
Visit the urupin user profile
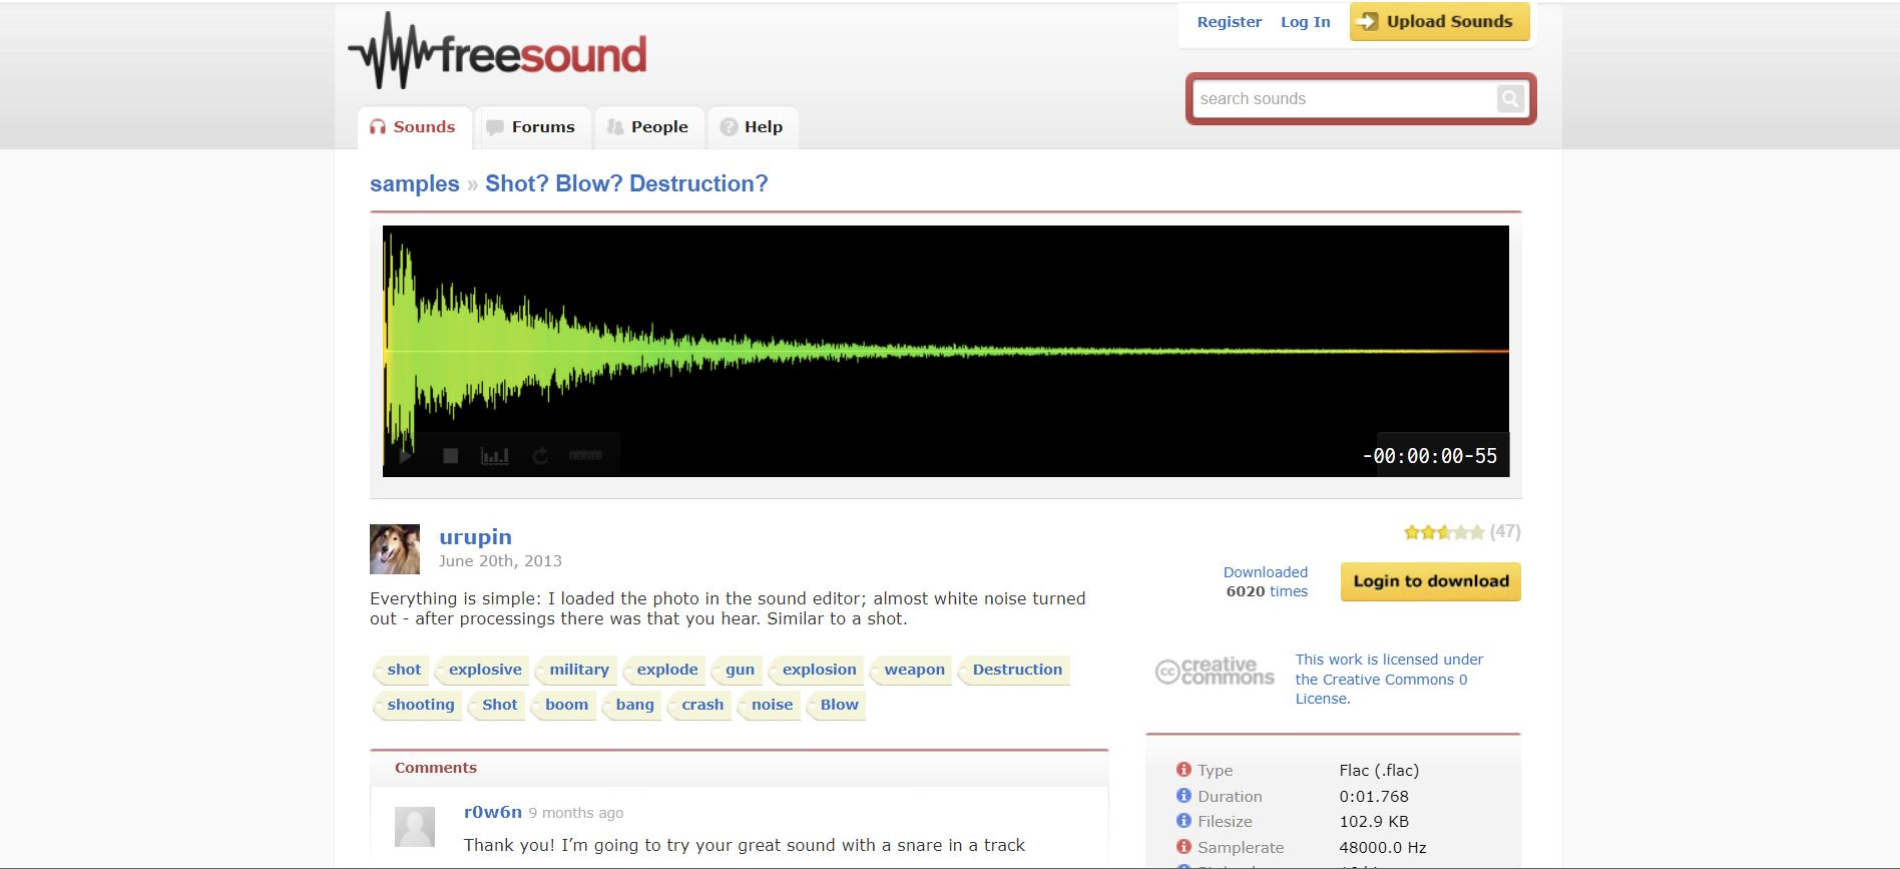tap(475, 537)
